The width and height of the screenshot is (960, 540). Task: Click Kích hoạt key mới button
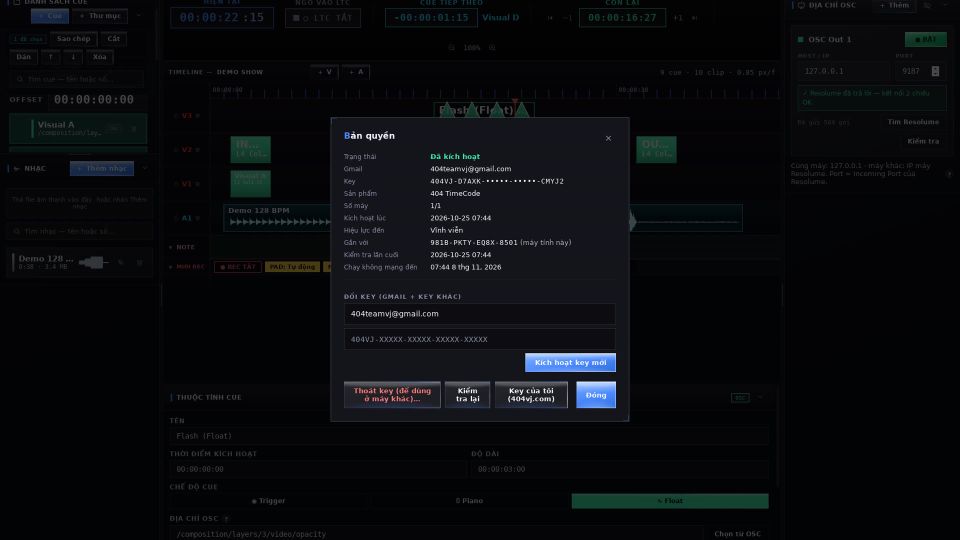click(x=570, y=362)
